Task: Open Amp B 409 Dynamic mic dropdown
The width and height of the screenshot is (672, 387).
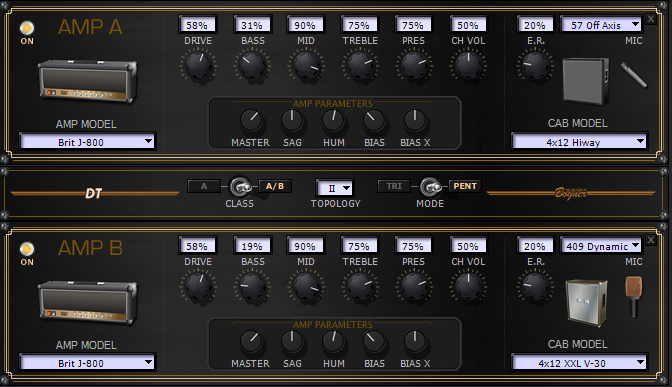Action: click(x=601, y=246)
